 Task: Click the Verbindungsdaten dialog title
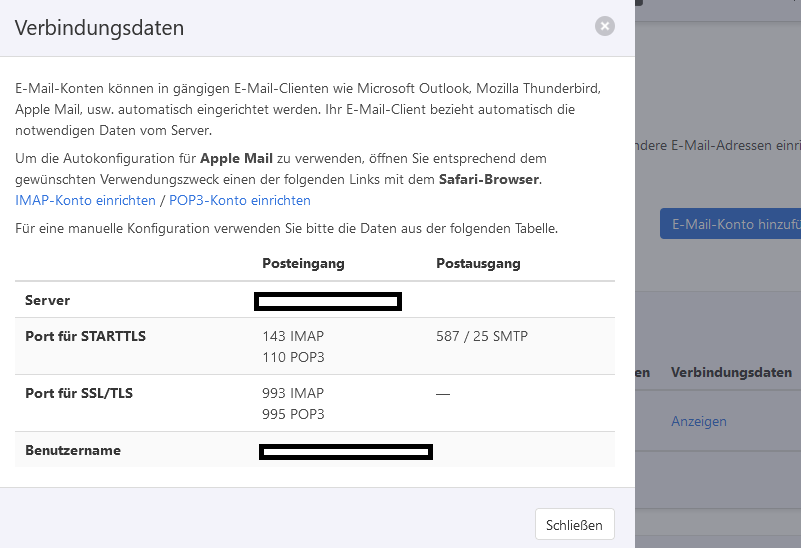tap(99, 28)
